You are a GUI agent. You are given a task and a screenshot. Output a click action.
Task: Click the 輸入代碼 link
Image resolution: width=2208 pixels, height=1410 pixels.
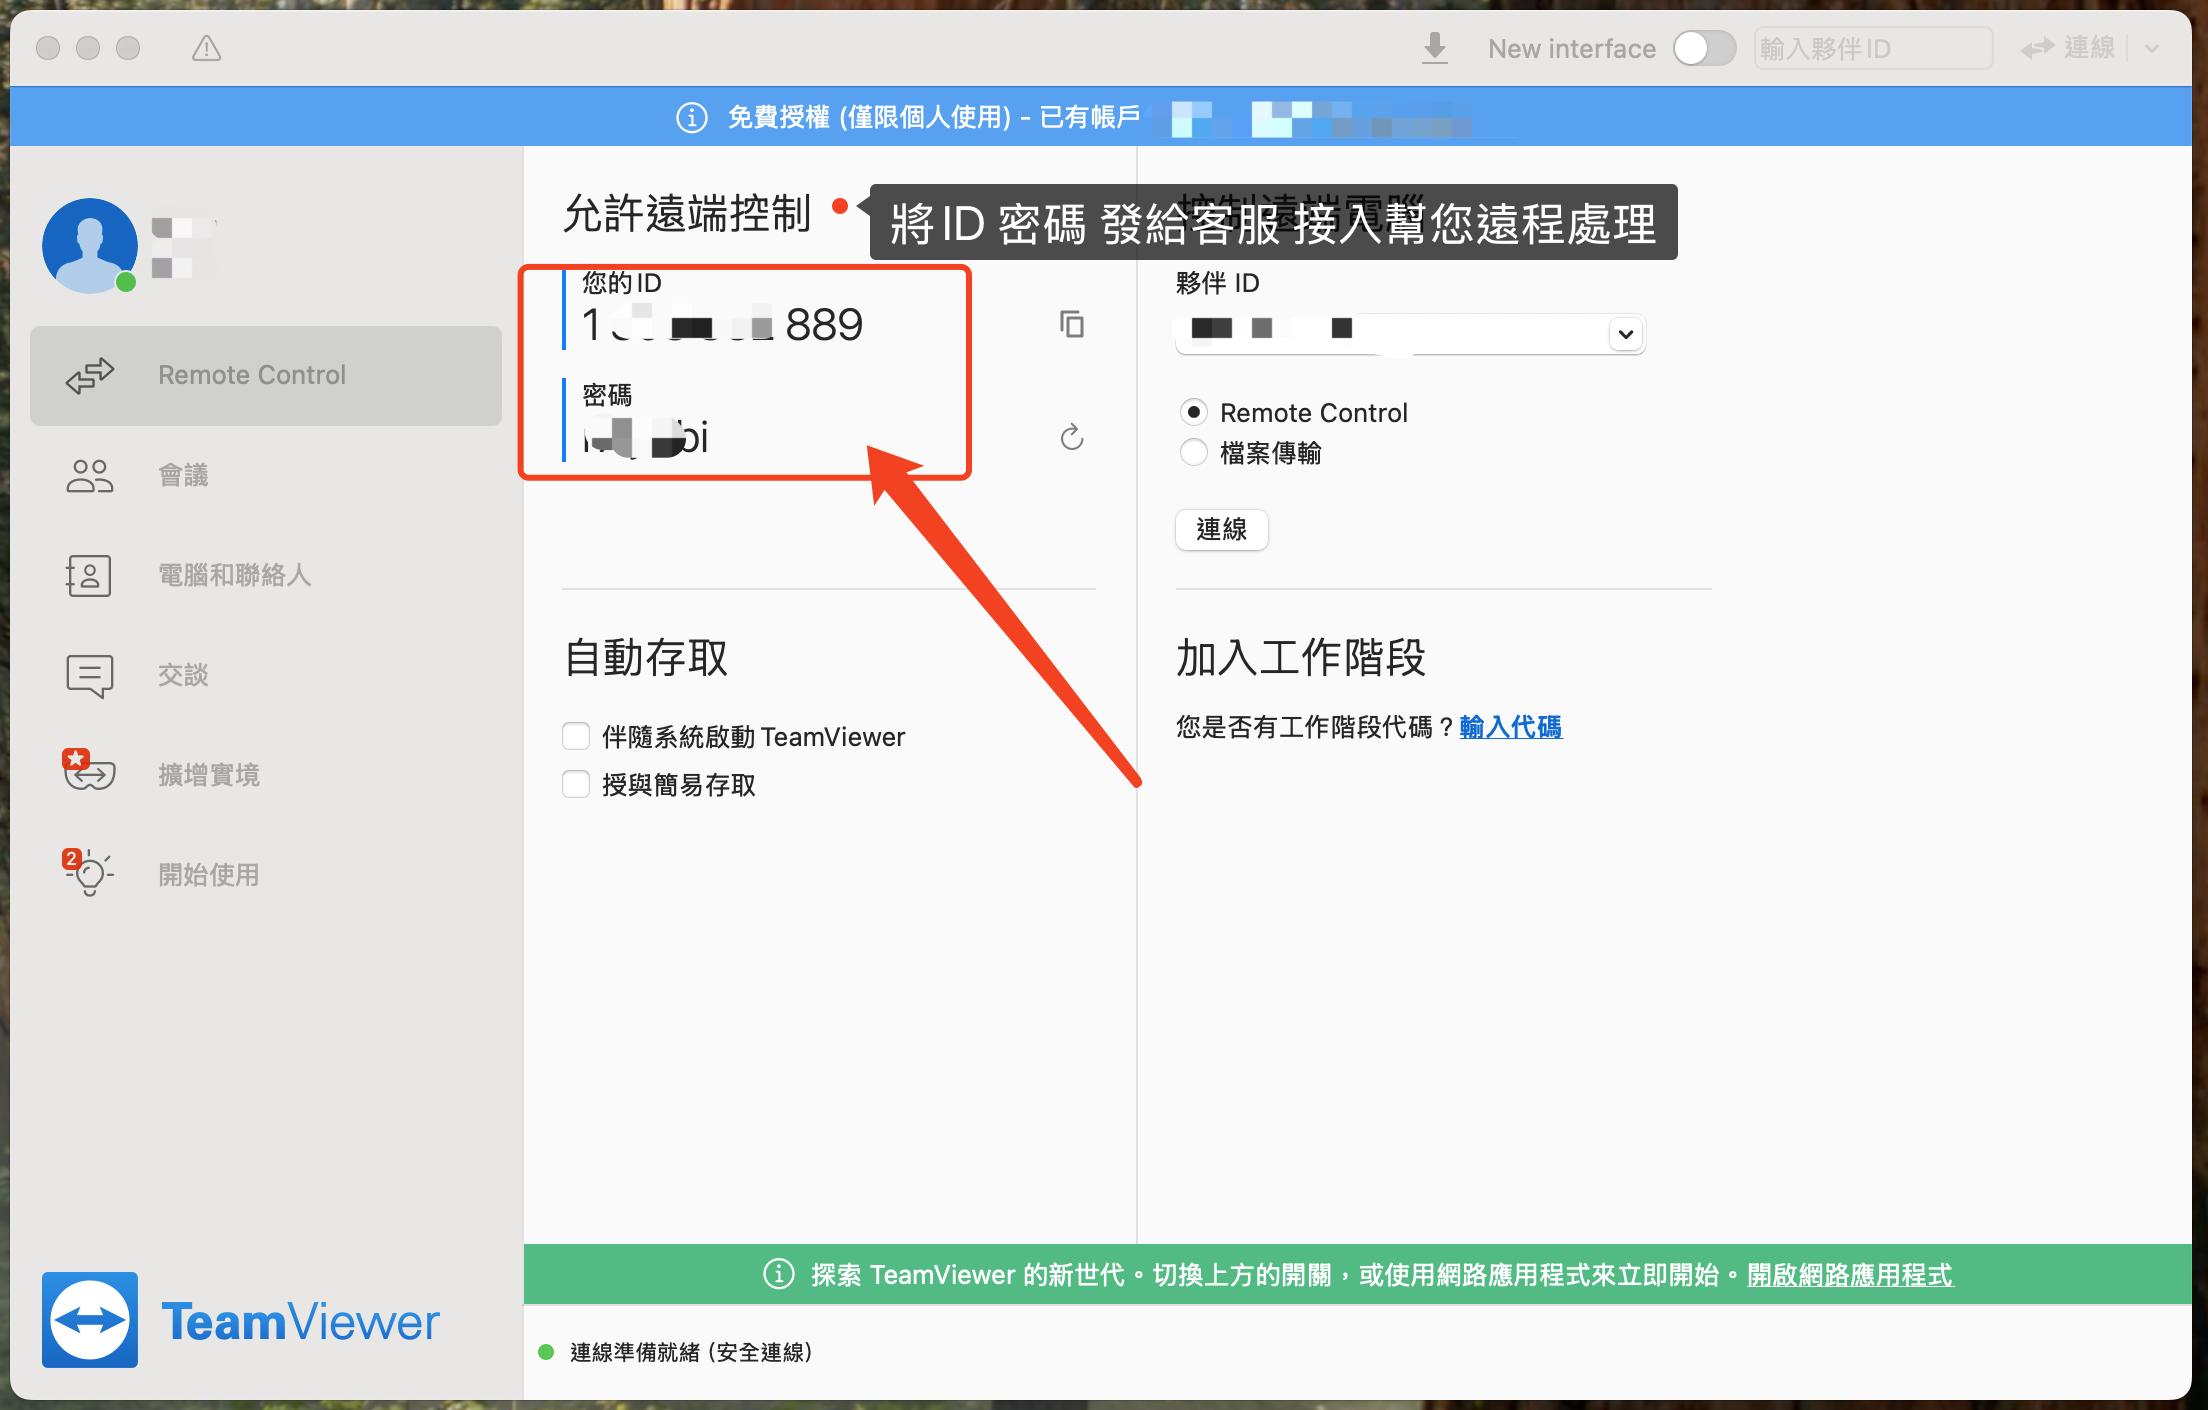(1511, 727)
